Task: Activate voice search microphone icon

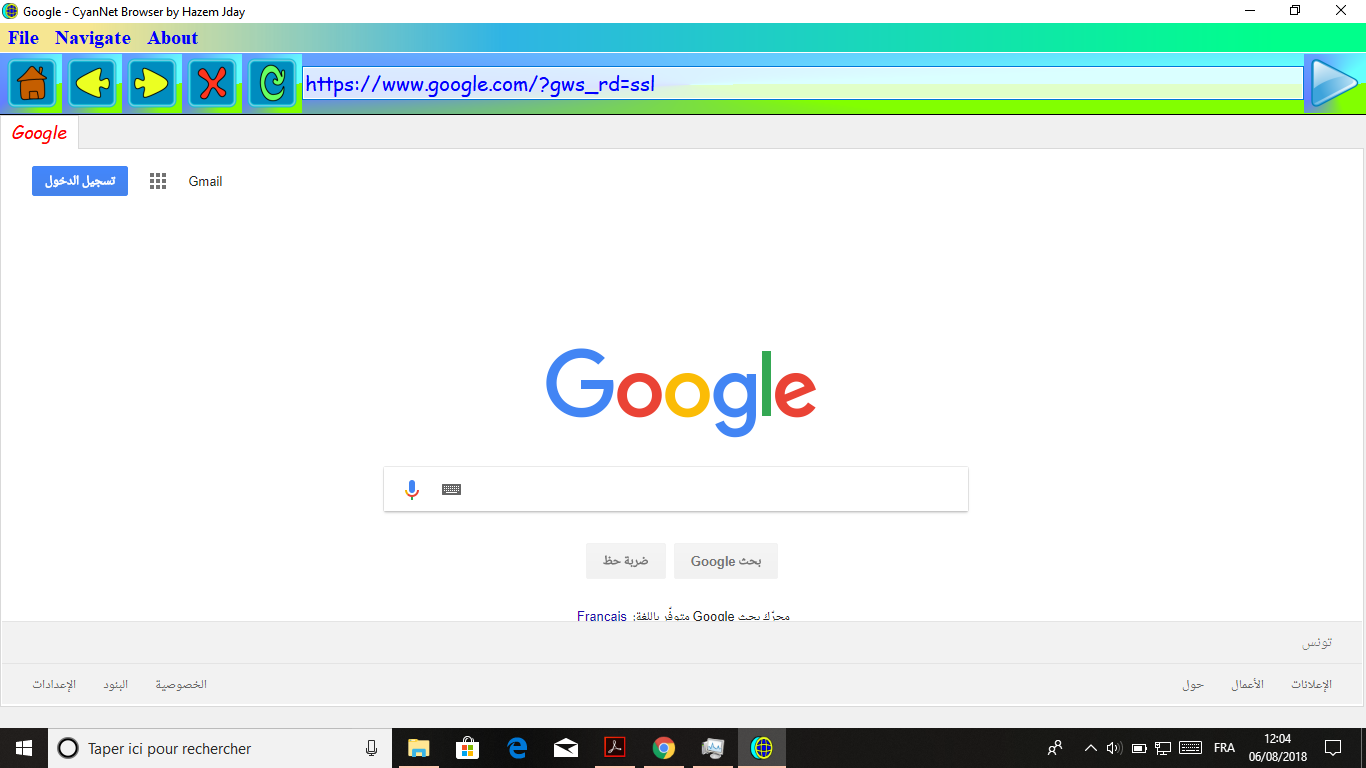Action: [412, 489]
